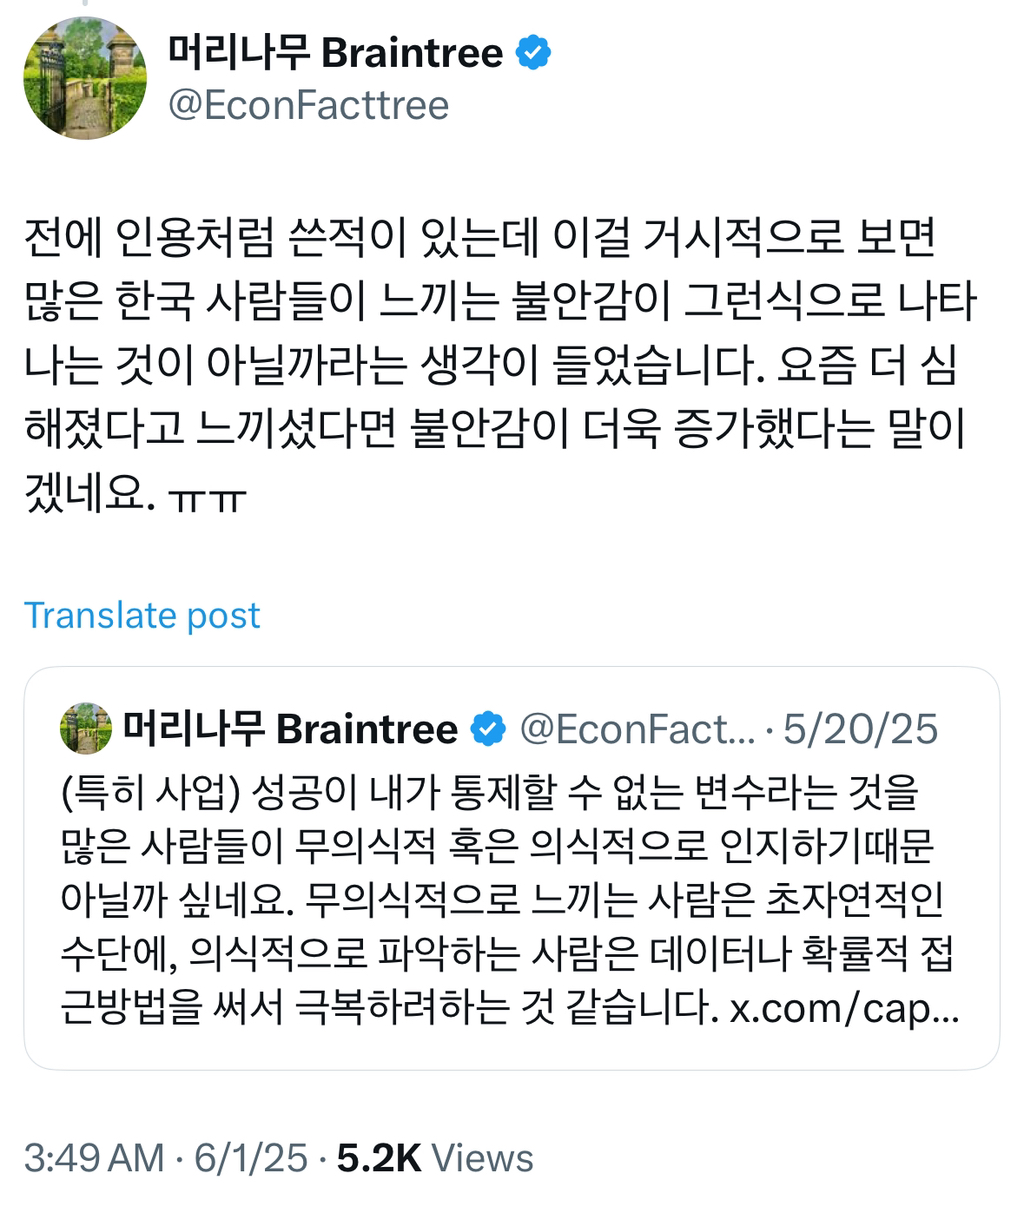Click the verified checkmark in the quoted tweet
This screenshot has height=1213, width=1024.
(487, 727)
